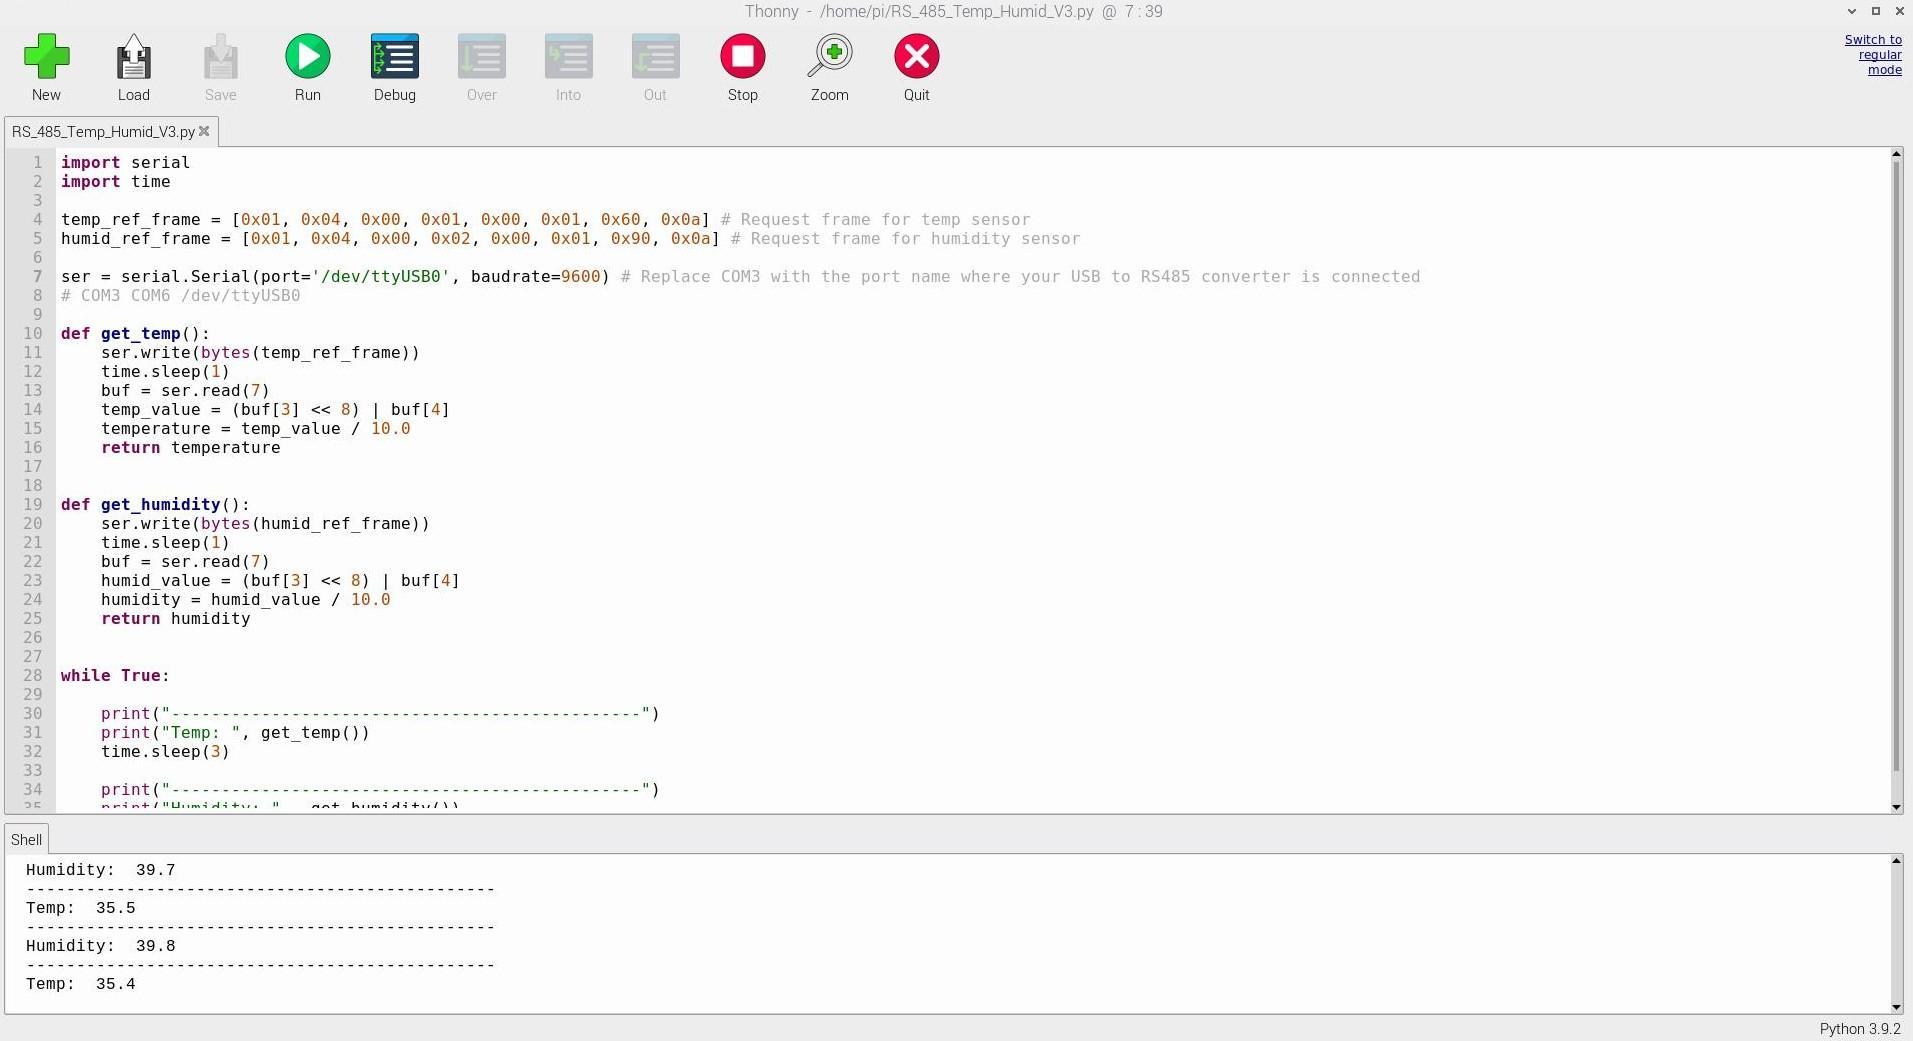Click 'import time' on line 2
Image resolution: width=1913 pixels, height=1041 pixels.
pyautogui.click(x=115, y=181)
